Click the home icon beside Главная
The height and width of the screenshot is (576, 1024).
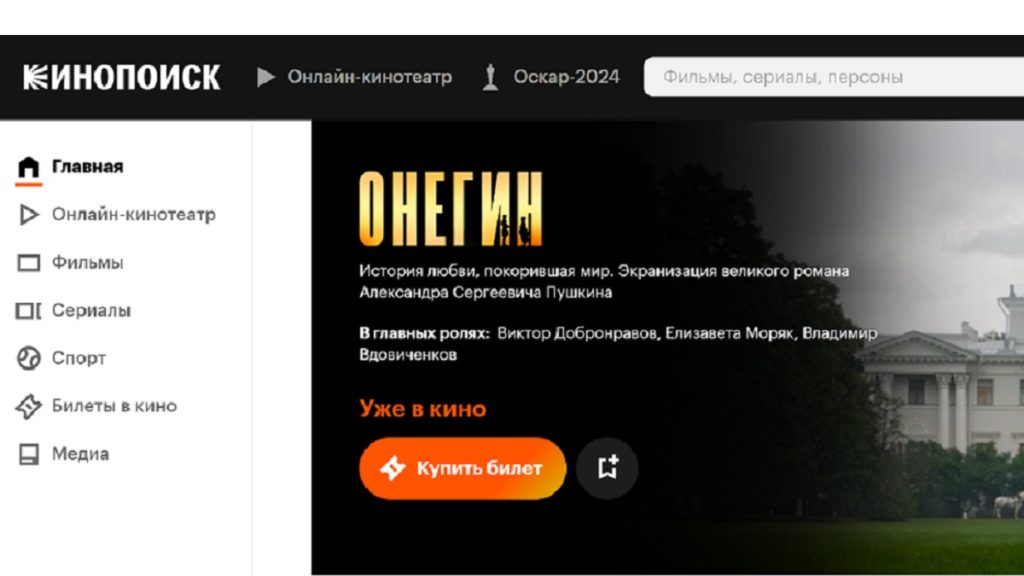tap(29, 167)
